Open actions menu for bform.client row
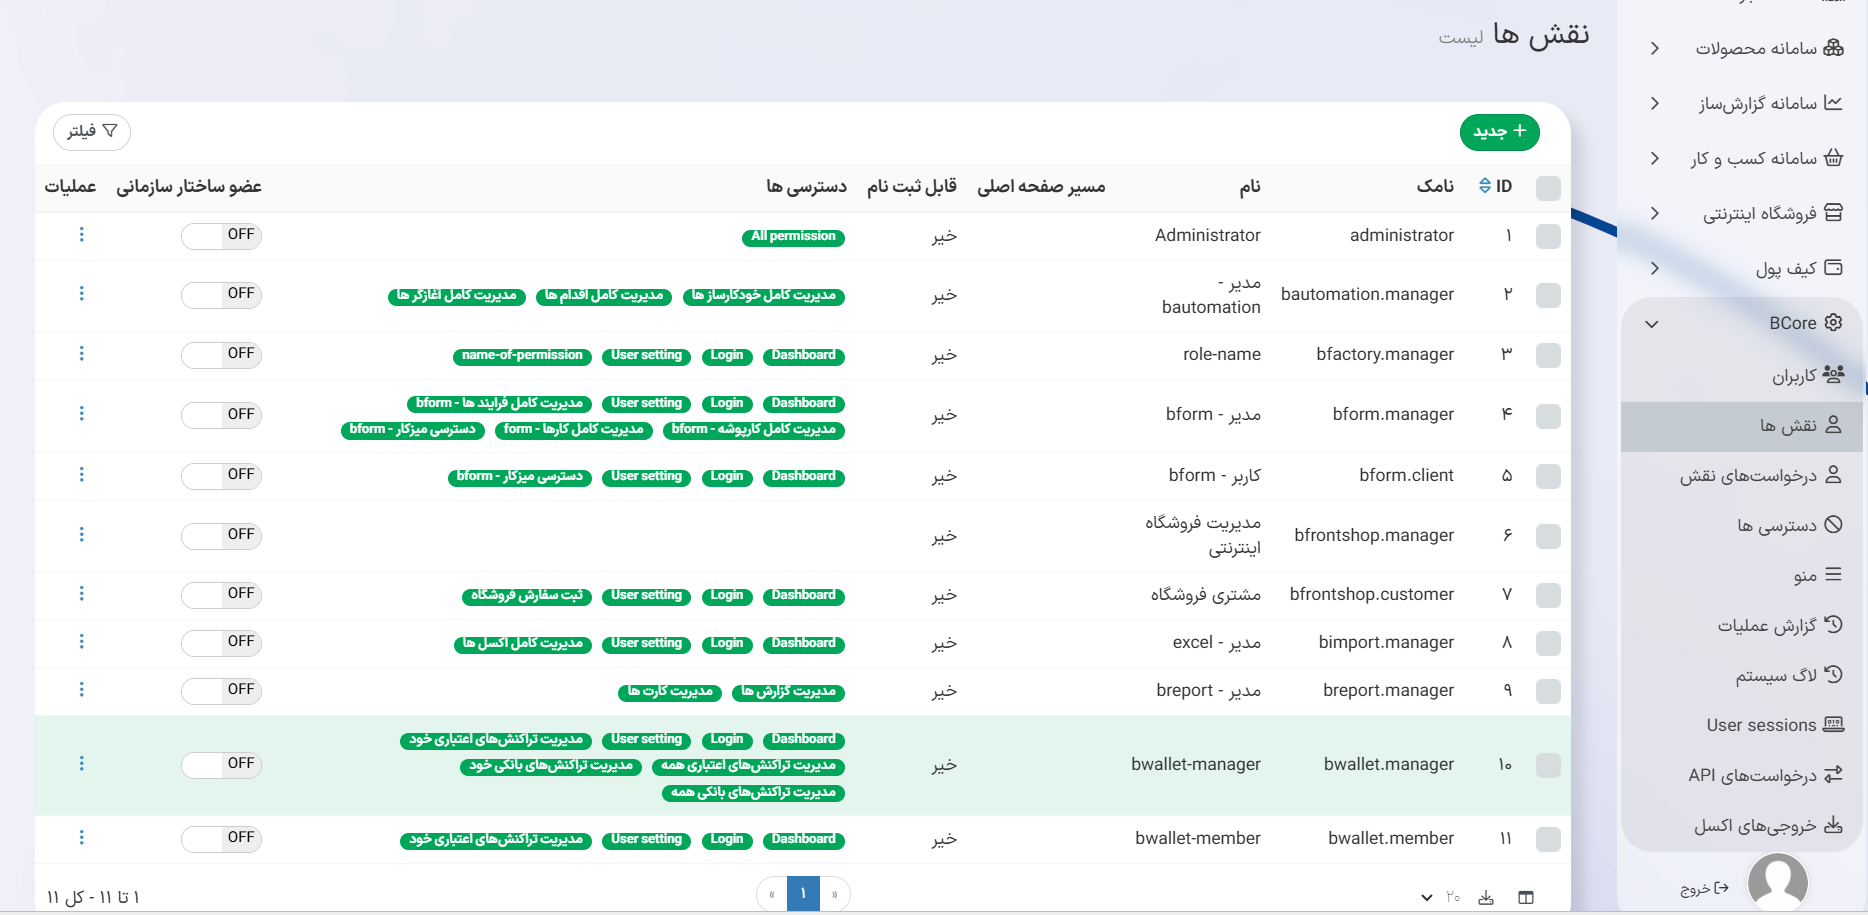The image size is (1868, 915). point(82,474)
